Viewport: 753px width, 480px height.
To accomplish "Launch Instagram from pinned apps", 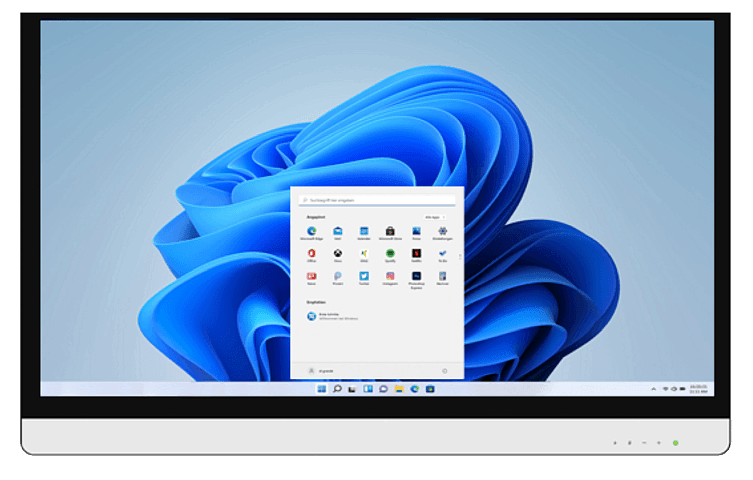I will (390, 278).
